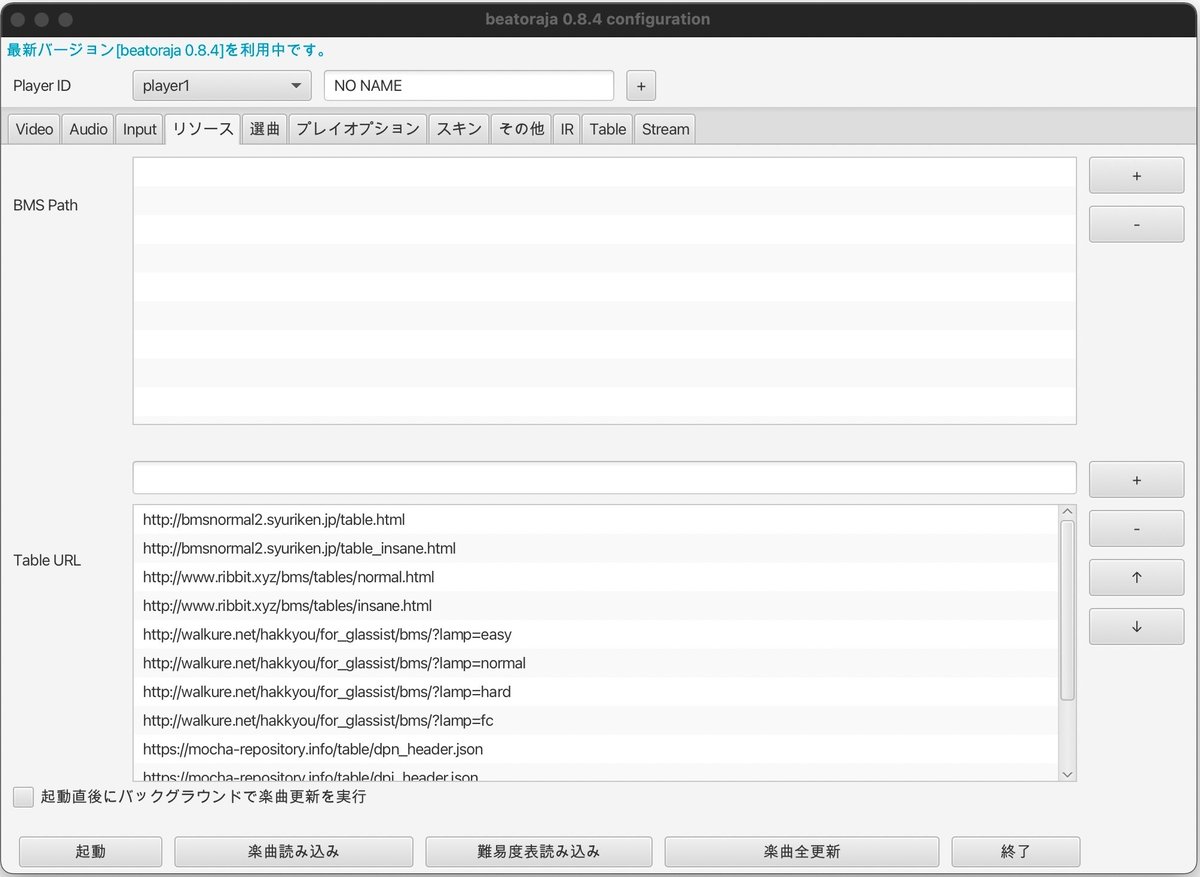Select ribbit.xyz/bms/tables/insane.html row
Screen dimensions: 1200x877
(x=596, y=605)
